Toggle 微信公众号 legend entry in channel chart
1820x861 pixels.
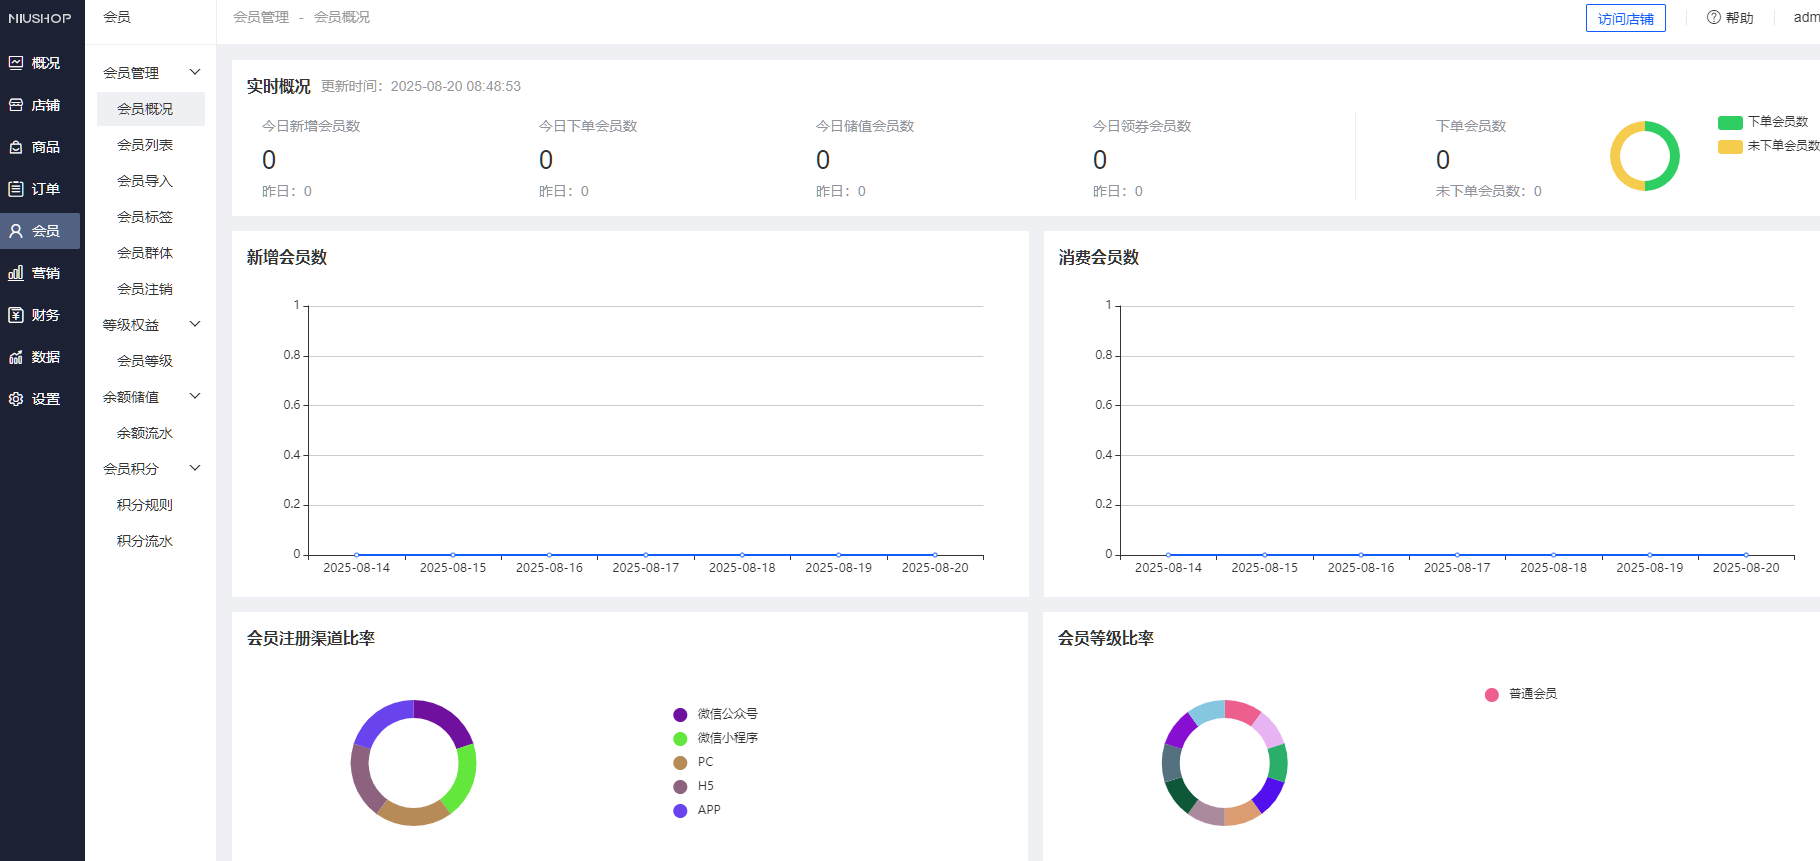pyautogui.click(x=680, y=714)
